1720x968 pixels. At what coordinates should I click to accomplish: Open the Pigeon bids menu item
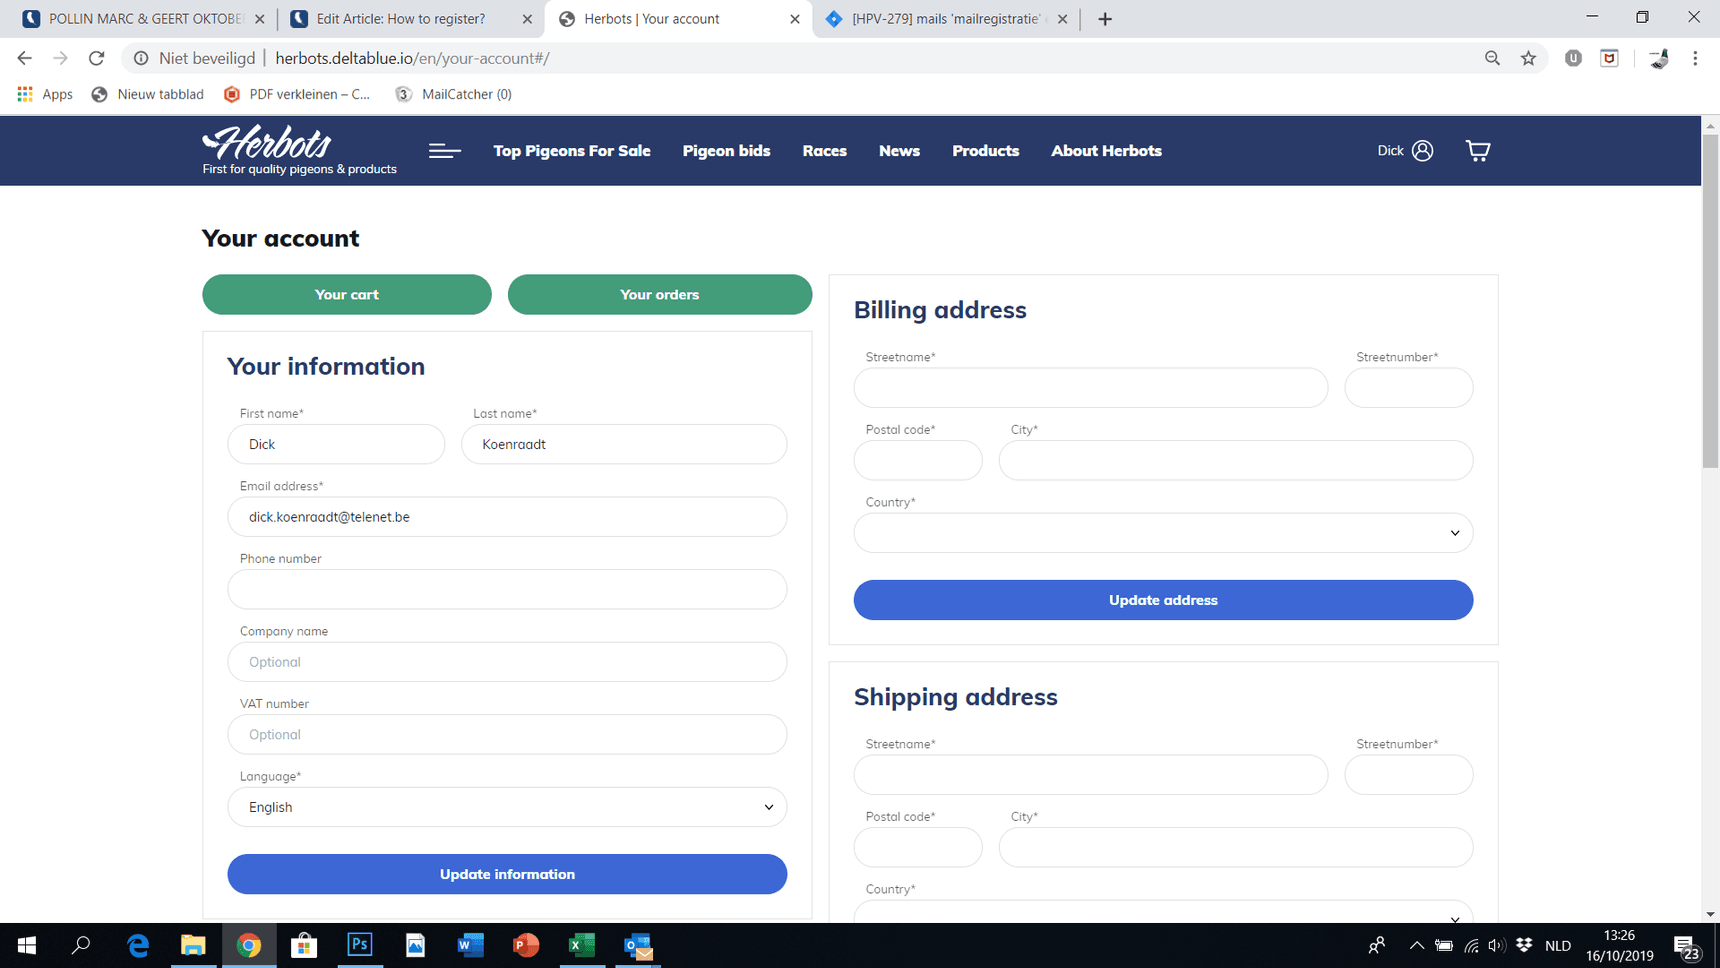726,151
